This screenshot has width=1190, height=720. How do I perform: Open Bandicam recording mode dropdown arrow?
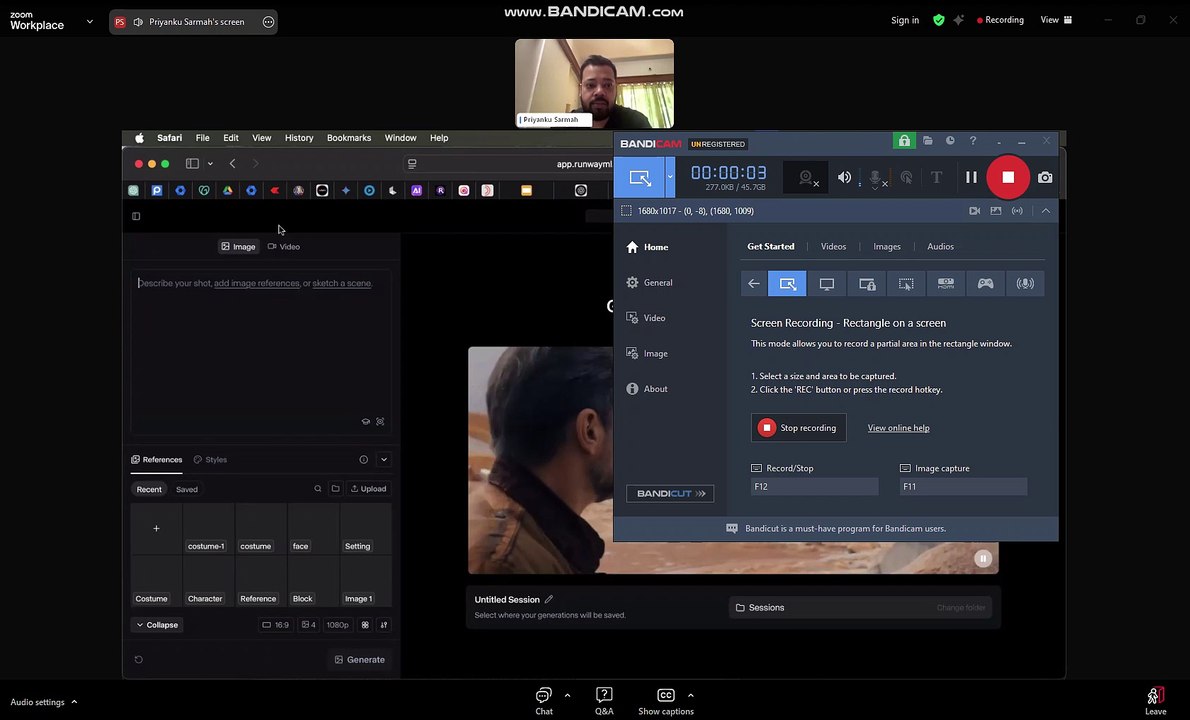pyautogui.click(x=669, y=177)
